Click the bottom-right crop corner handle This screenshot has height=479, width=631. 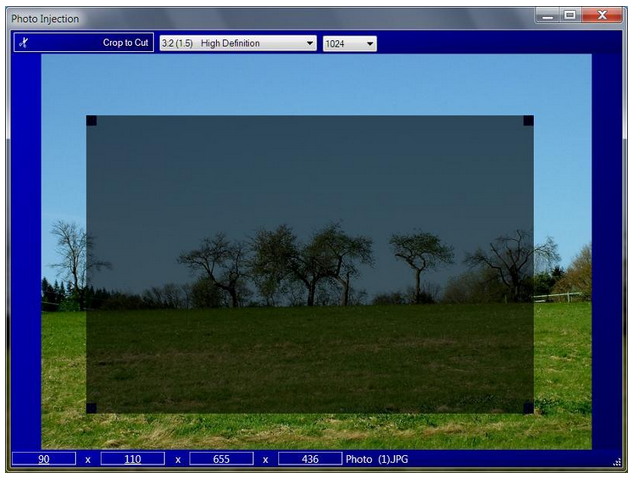tap(528, 408)
